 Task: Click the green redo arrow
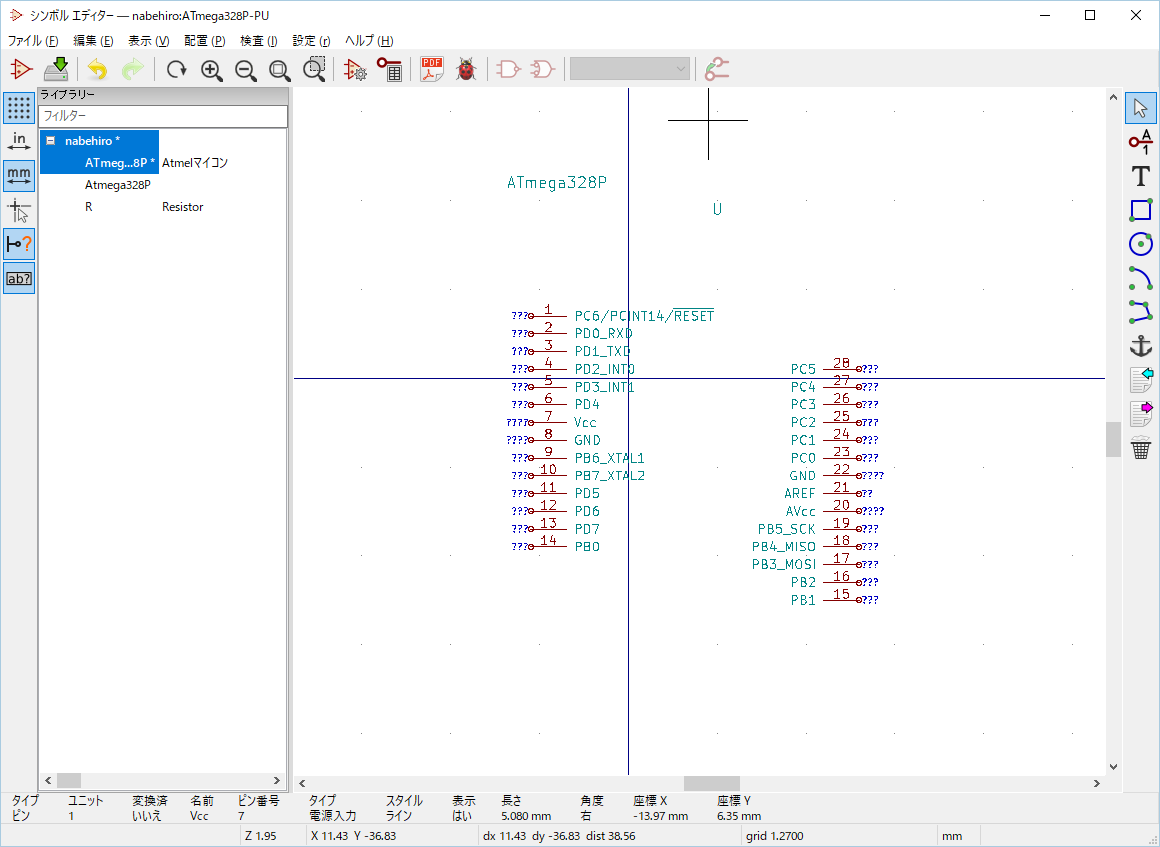coord(132,70)
